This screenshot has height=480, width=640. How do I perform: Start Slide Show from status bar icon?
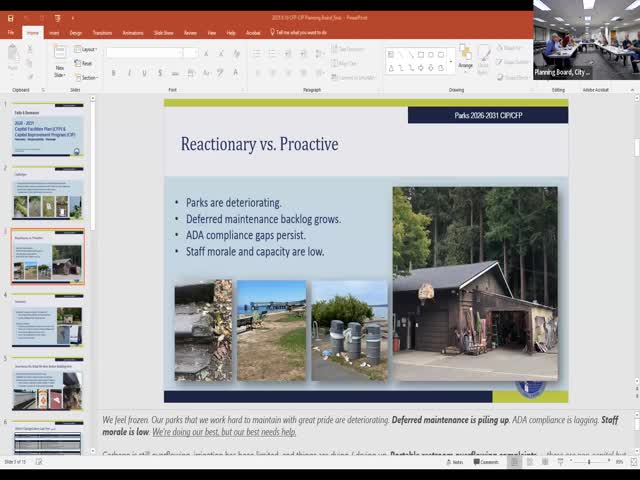click(x=560, y=462)
